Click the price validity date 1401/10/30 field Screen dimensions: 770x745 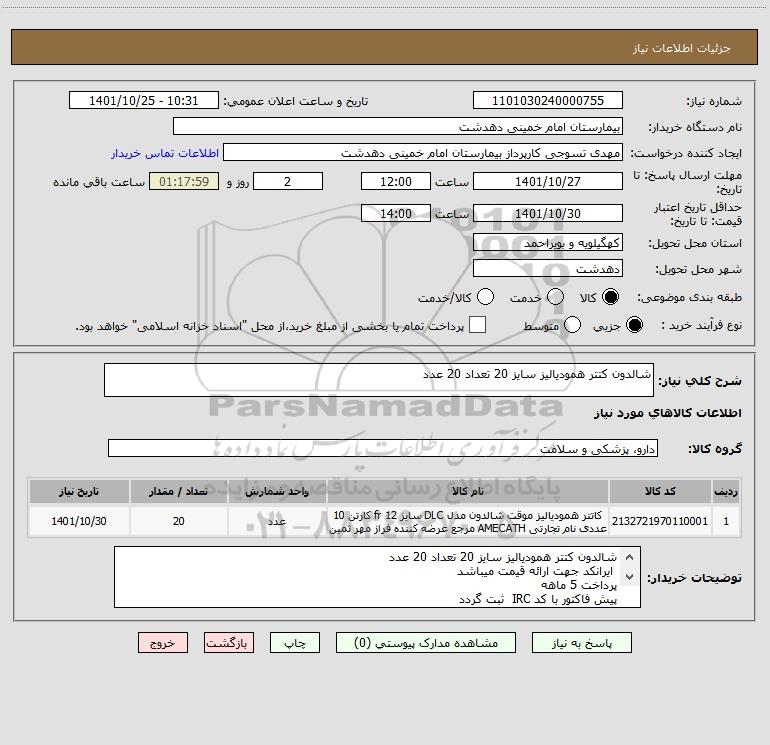coord(548,213)
